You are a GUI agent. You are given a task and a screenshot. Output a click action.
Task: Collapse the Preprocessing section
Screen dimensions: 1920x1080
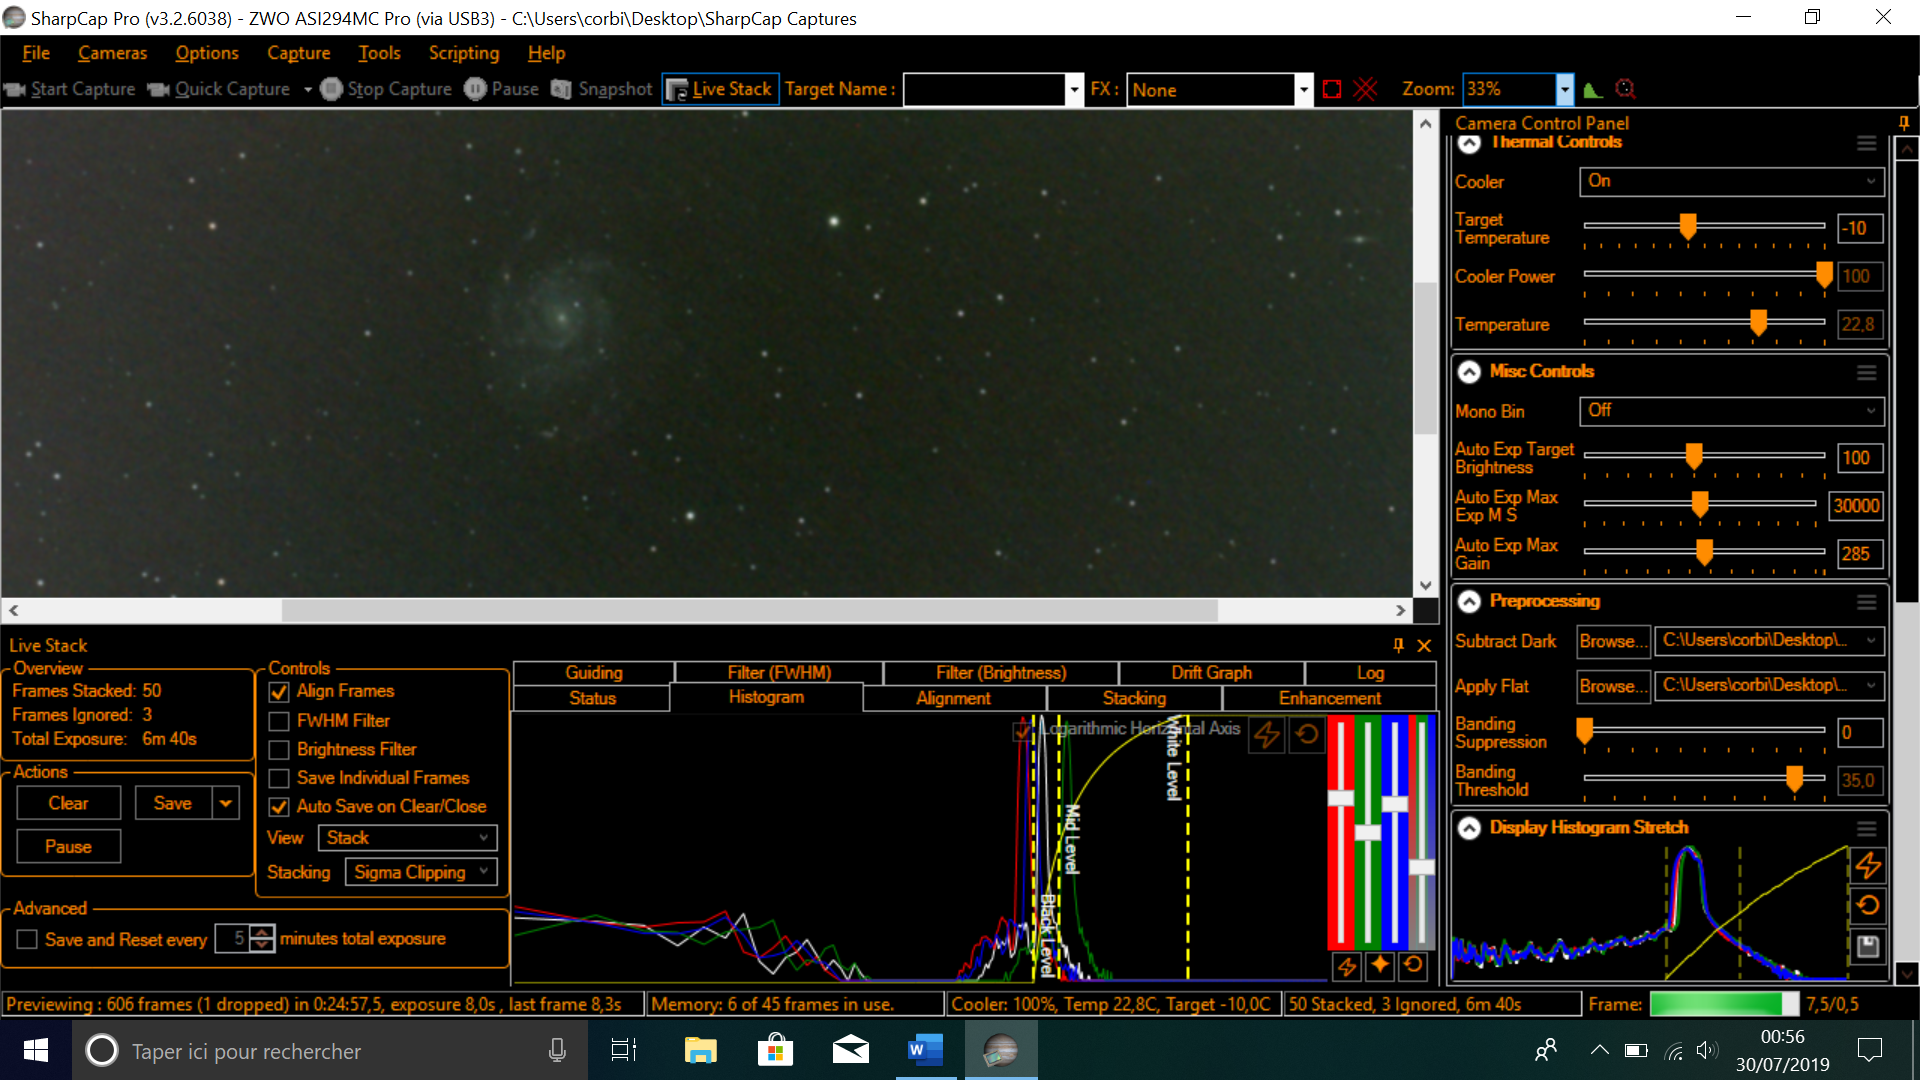tap(1469, 602)
